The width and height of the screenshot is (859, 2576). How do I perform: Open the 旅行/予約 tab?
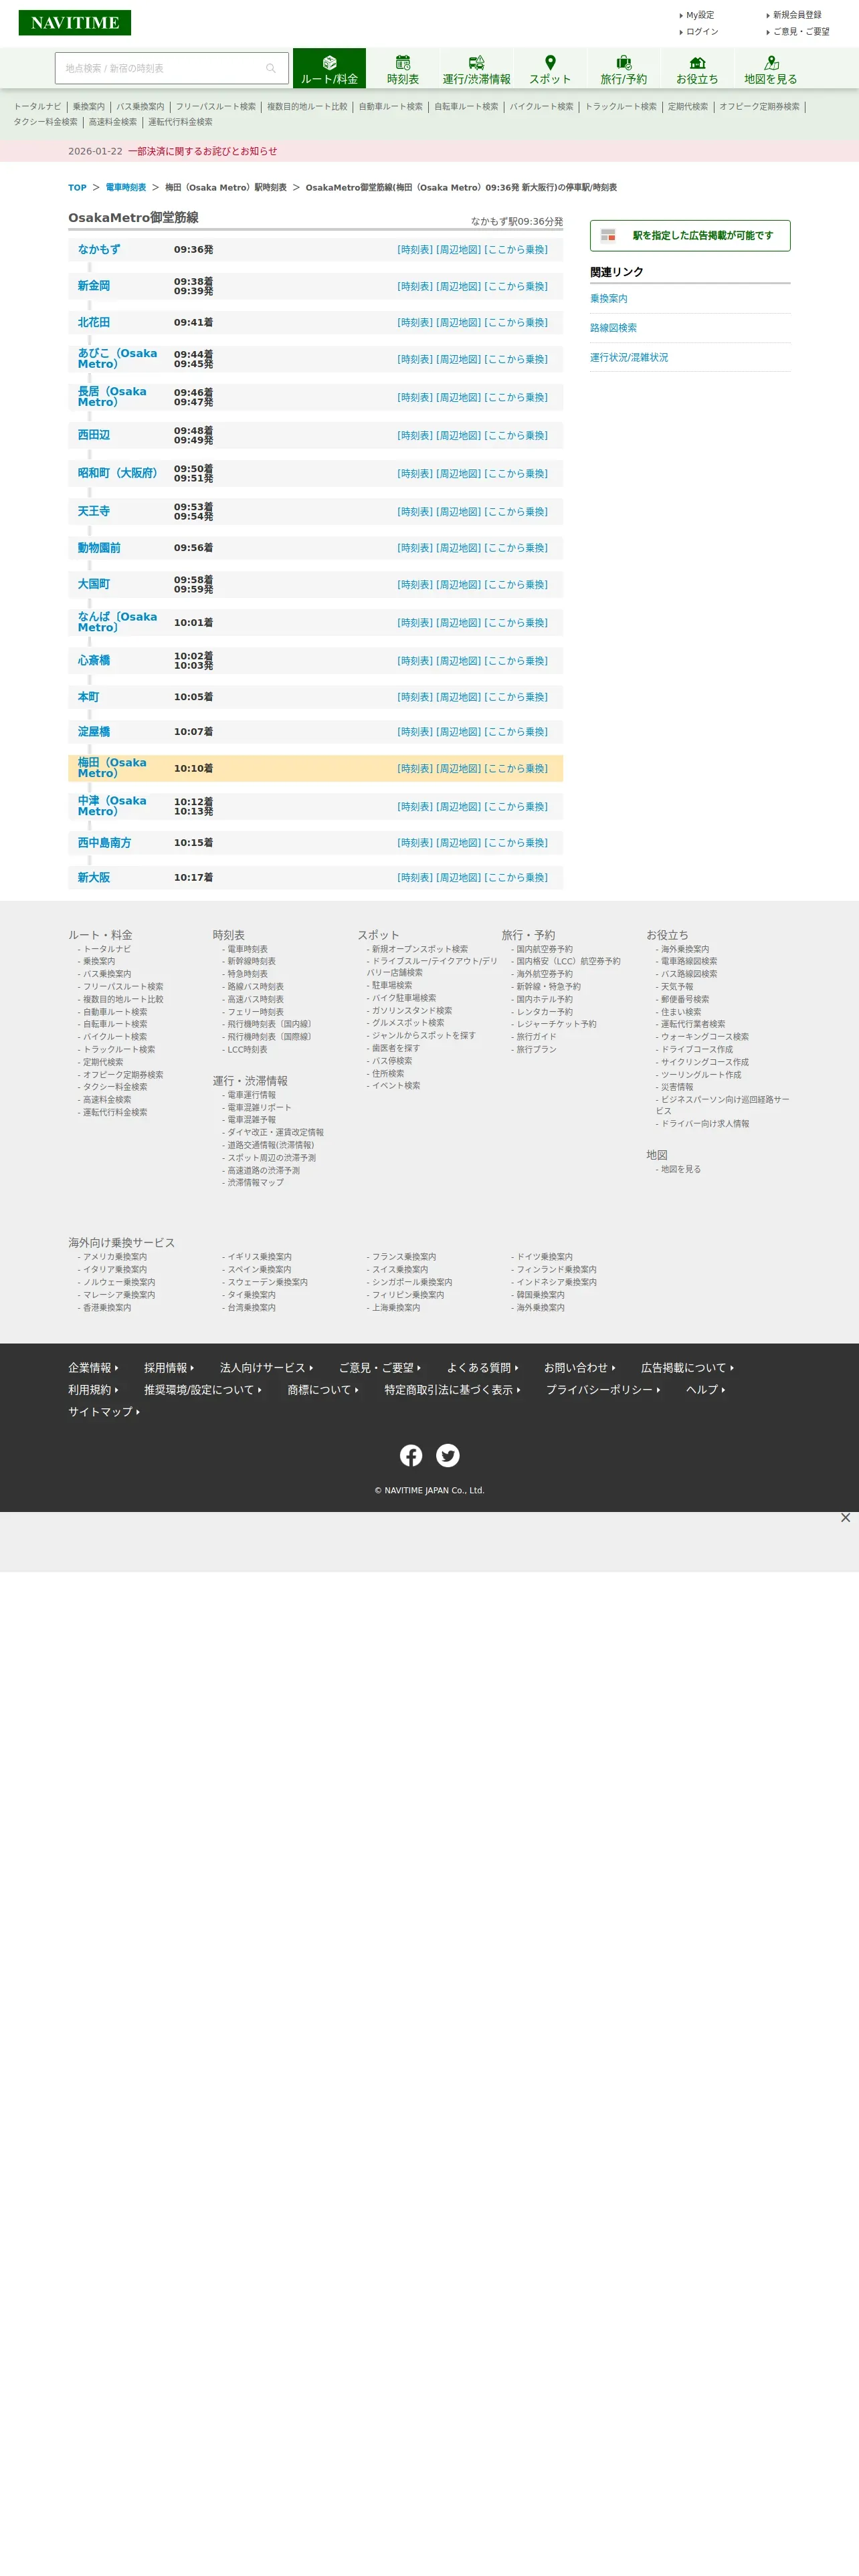pos(623,69)
